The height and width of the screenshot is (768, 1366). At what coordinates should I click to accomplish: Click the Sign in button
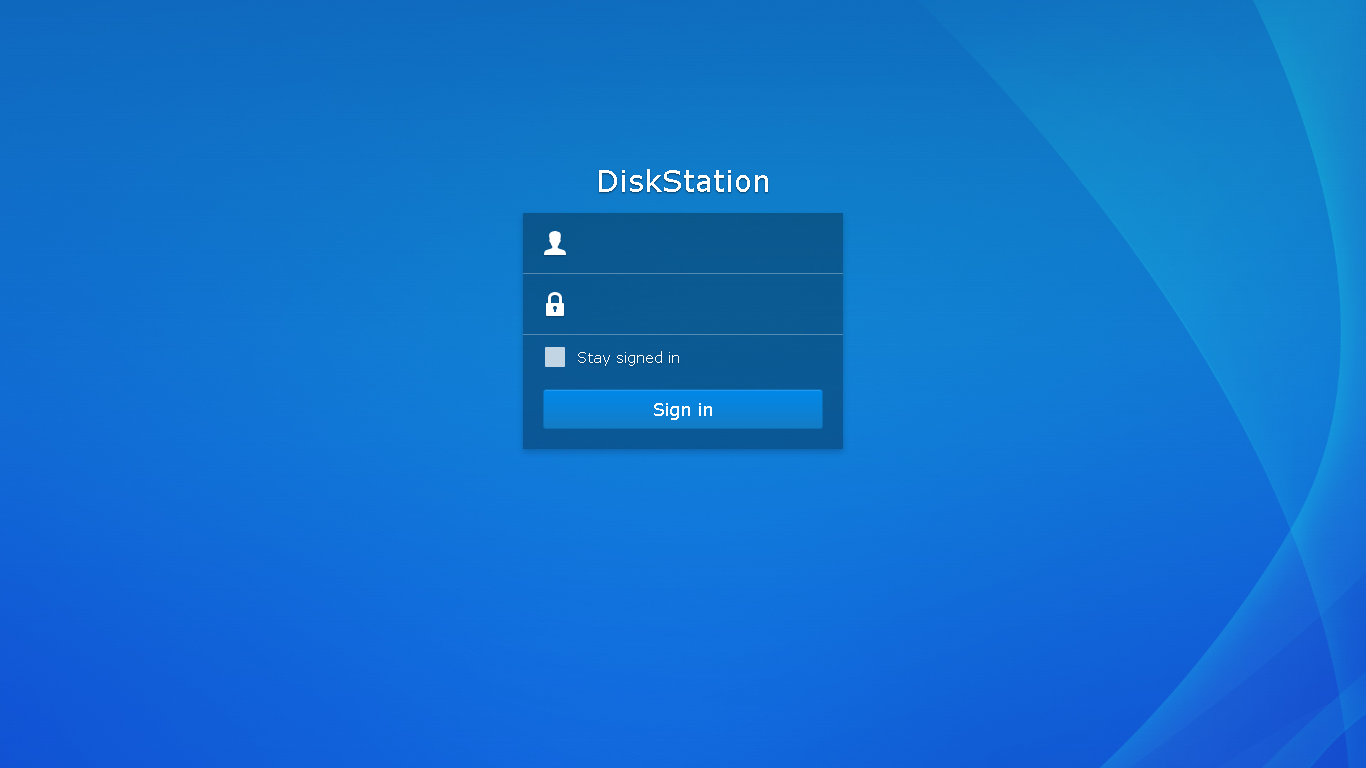coord(683,409)
